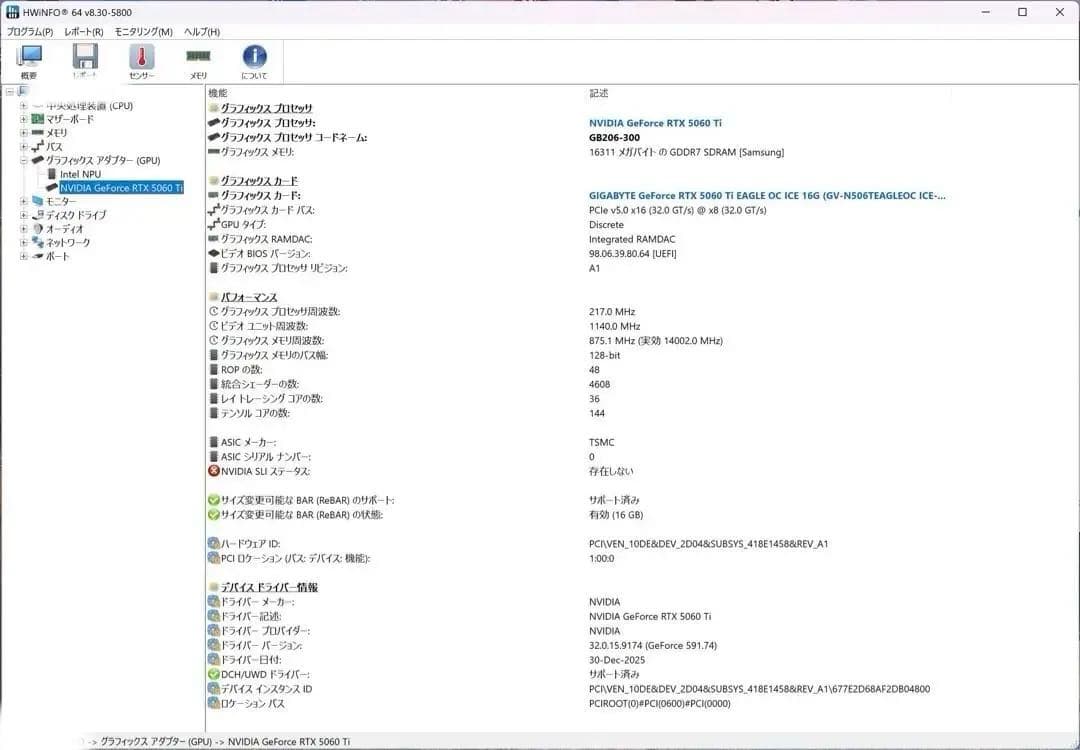Click the PCIe v5.0 x16 bus value
1080x750 pixels.
click(677, 210)
